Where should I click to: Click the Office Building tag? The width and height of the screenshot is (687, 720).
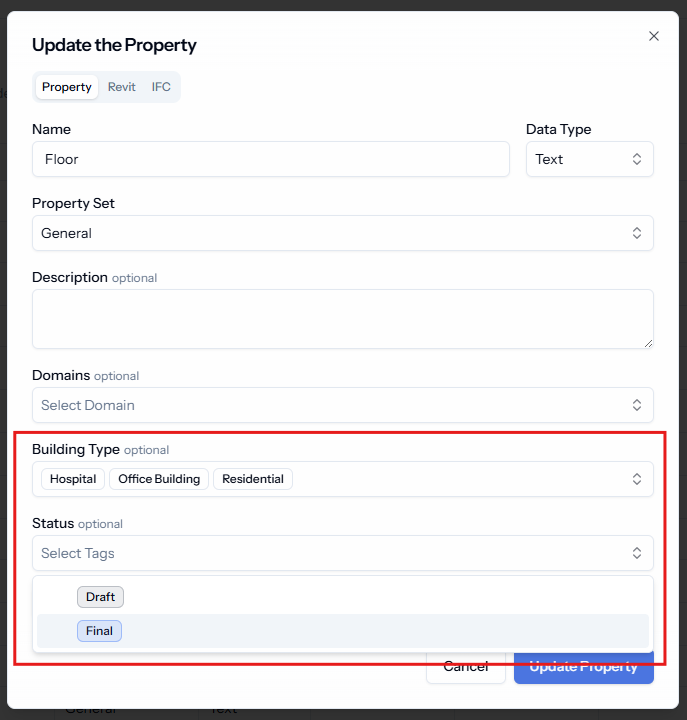click(x=159, y=479)
